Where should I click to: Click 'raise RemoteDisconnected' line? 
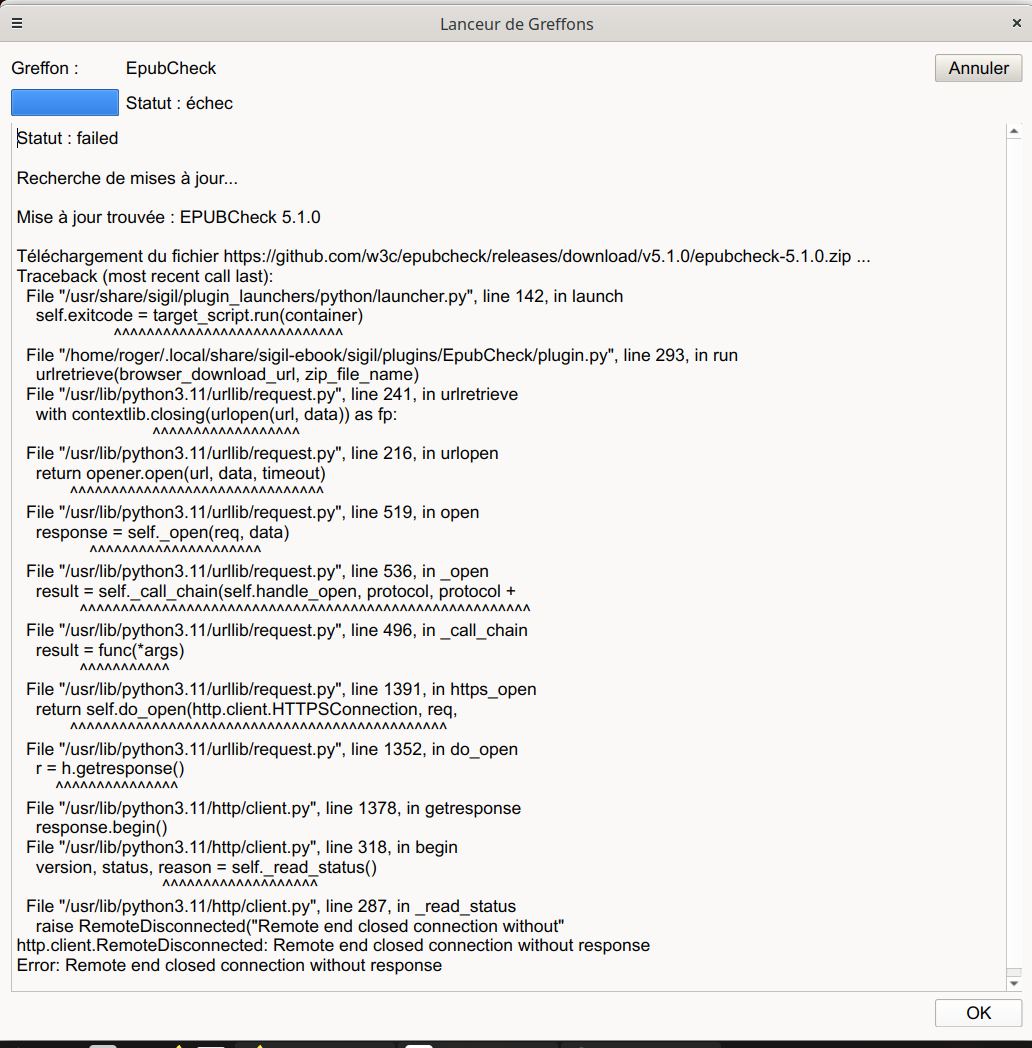click(300, 926)
